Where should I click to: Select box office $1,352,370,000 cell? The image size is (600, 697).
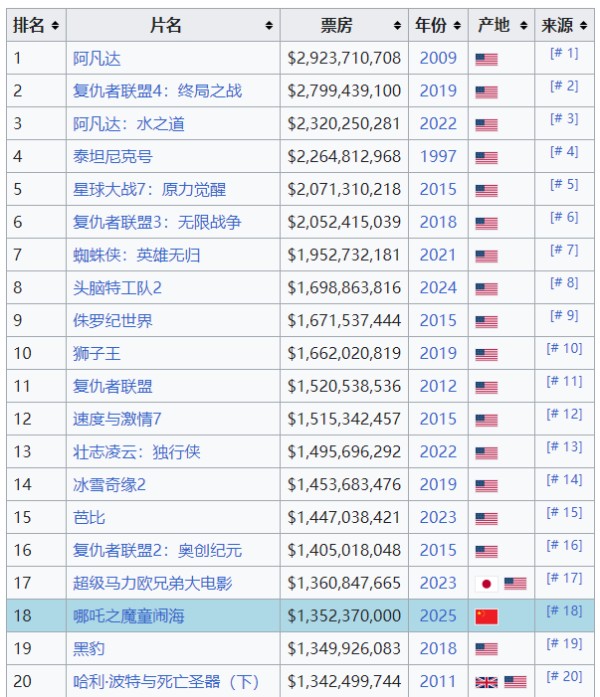coord(344,616)
